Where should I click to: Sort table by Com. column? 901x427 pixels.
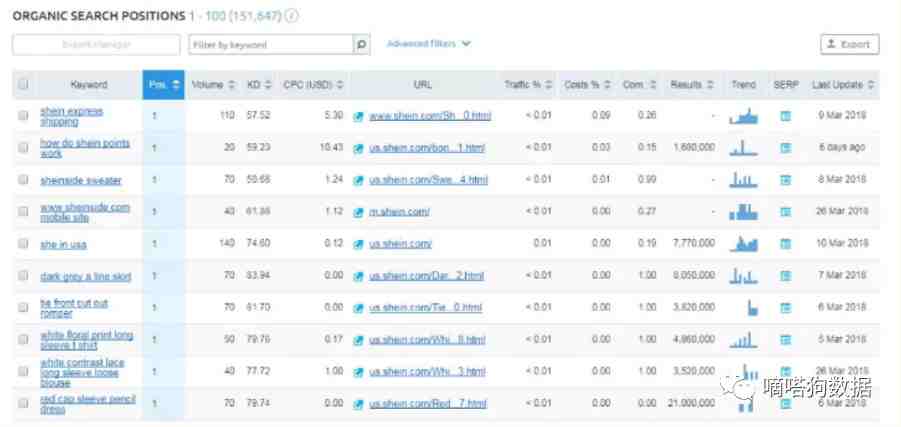coord(639,84)
